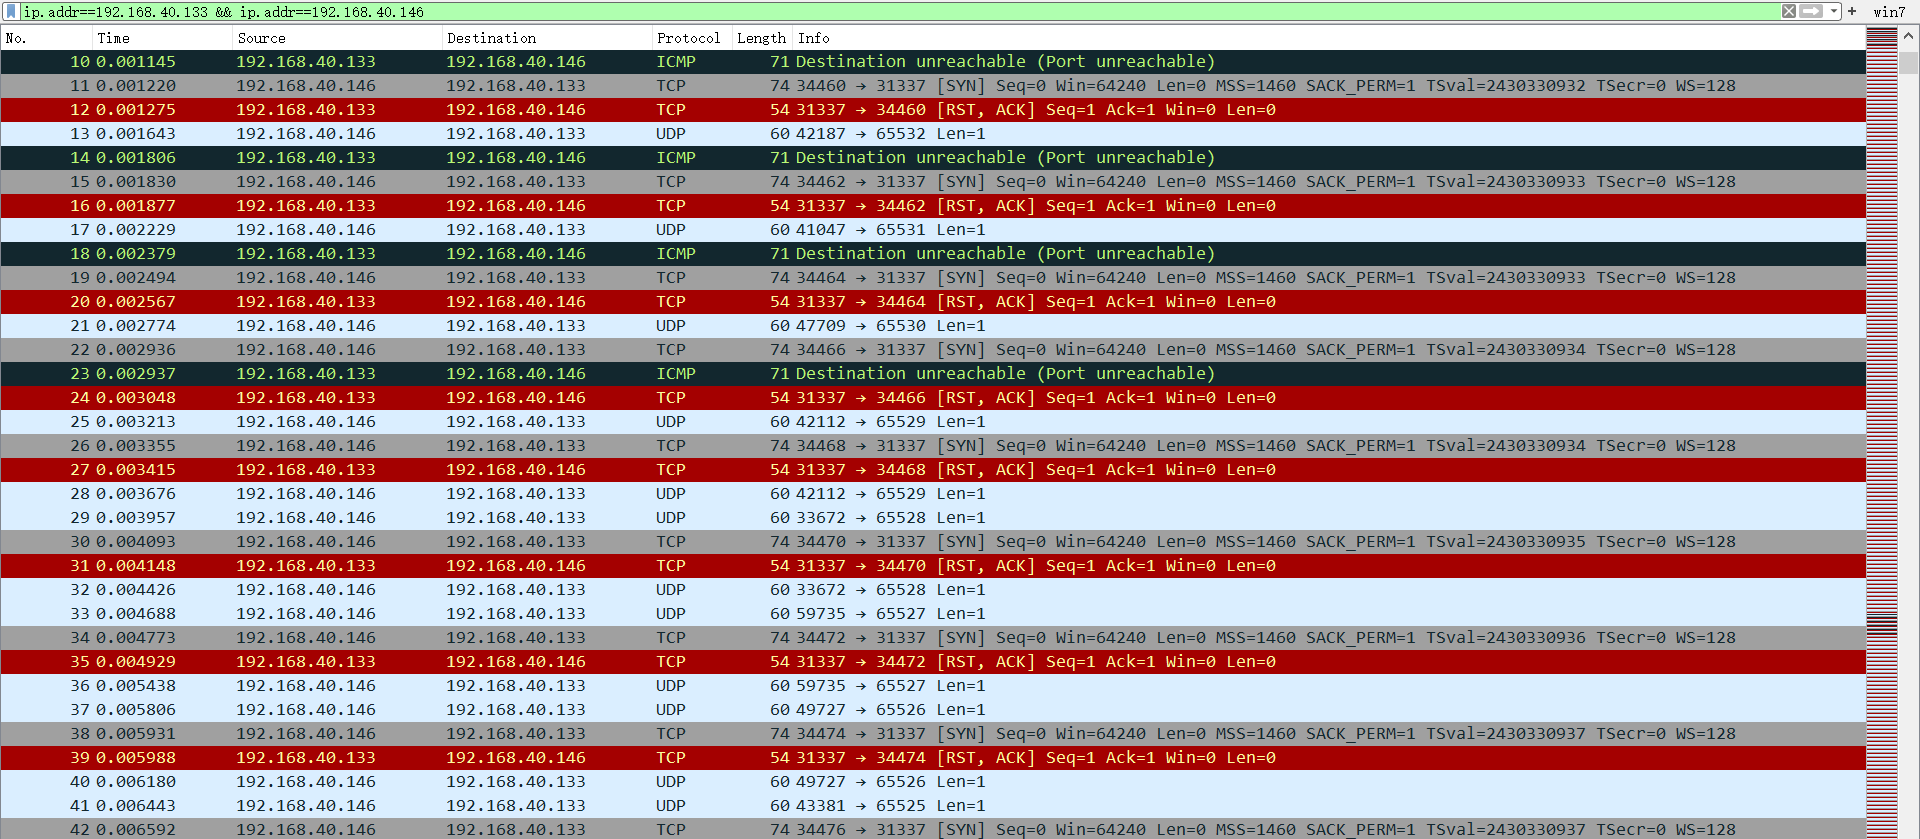The height and width of the screenshot is (839, 1920).
Task: Select packet 19 SYN from port 34464
Action: [x=933, y=278]
